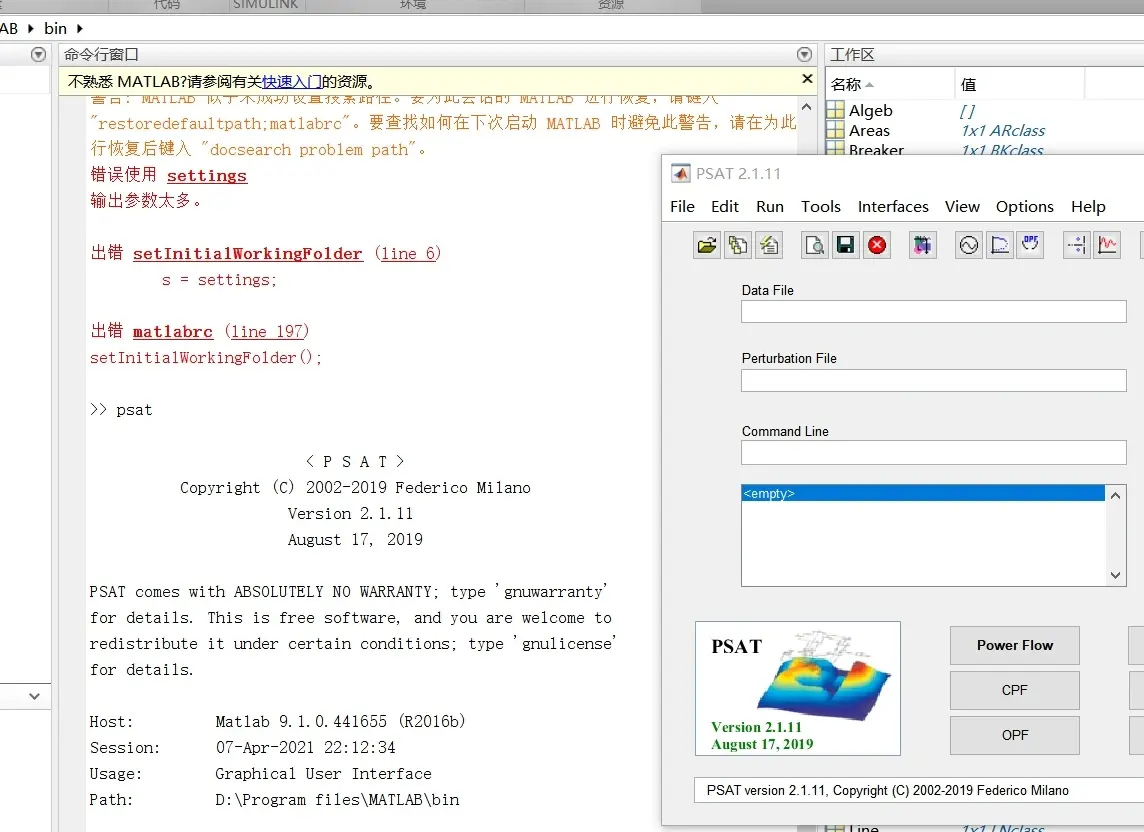
Task: Open the left panel actions dropdown
Action: click(39, 55)
